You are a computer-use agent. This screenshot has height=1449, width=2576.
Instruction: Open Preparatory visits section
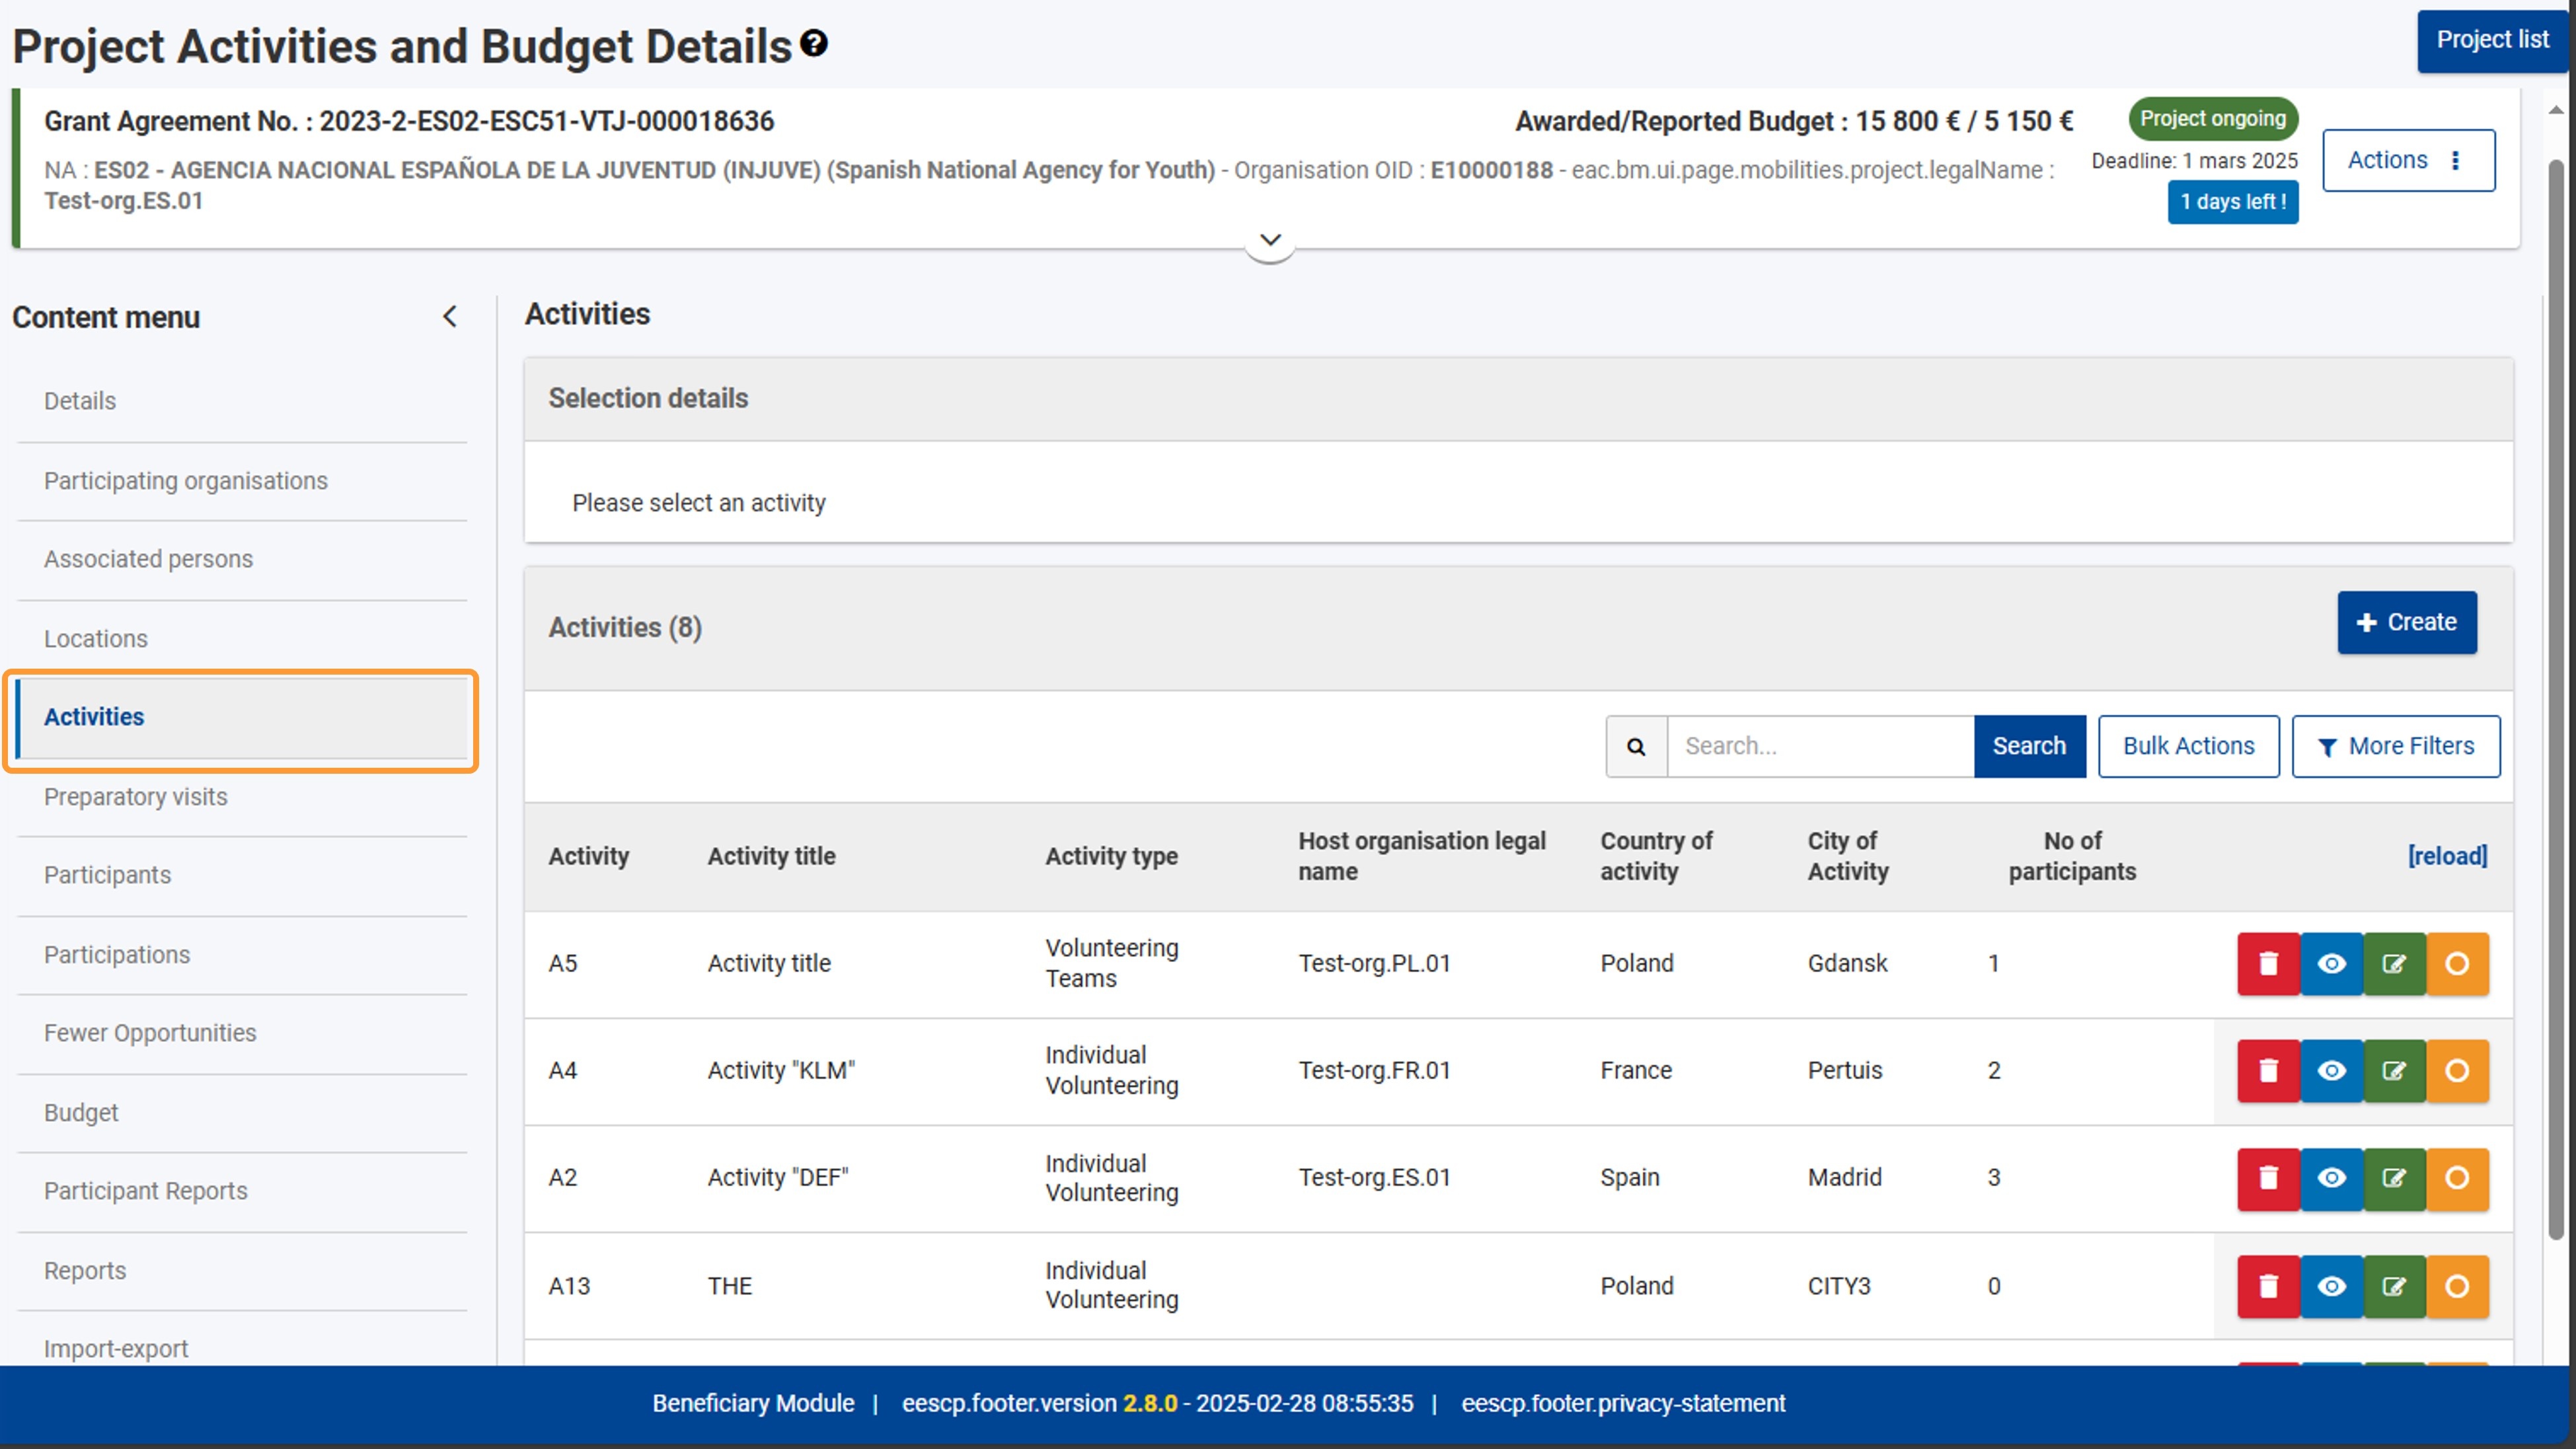coord(242,797)
